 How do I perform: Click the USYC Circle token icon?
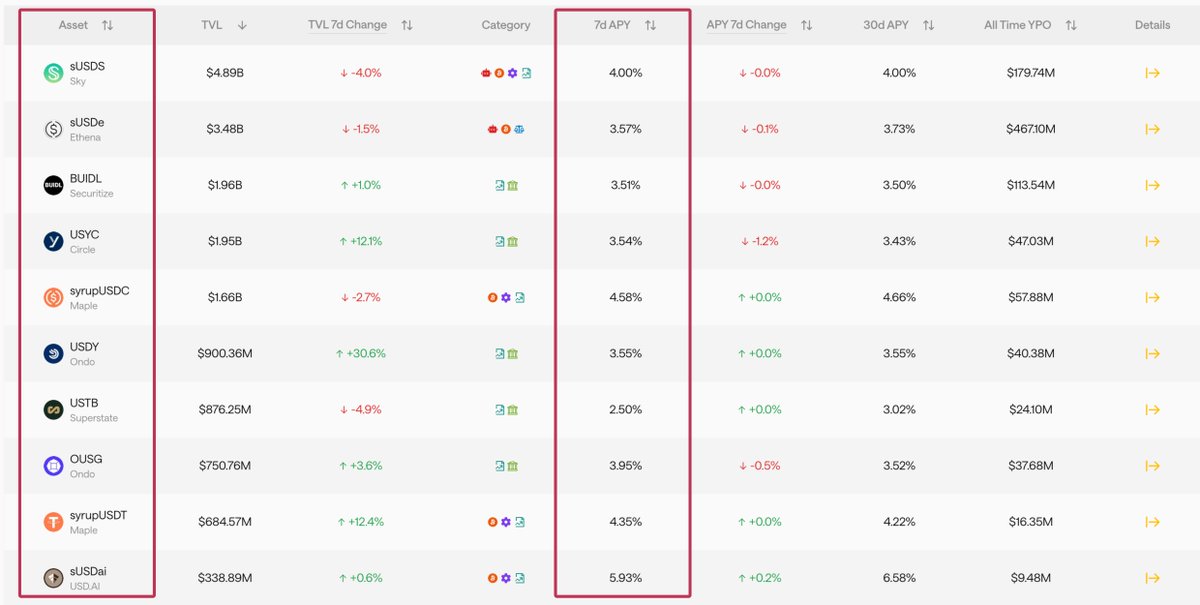53,241
